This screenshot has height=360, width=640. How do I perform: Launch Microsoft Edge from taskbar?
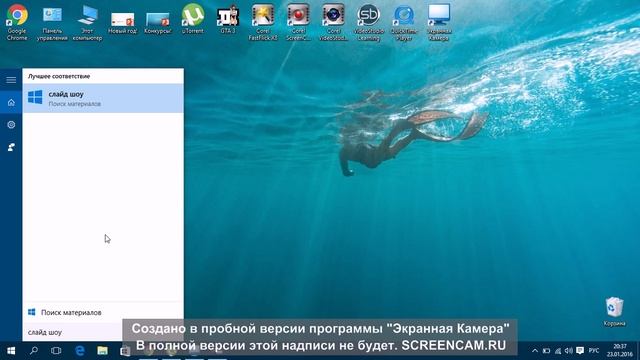point(80,351)
